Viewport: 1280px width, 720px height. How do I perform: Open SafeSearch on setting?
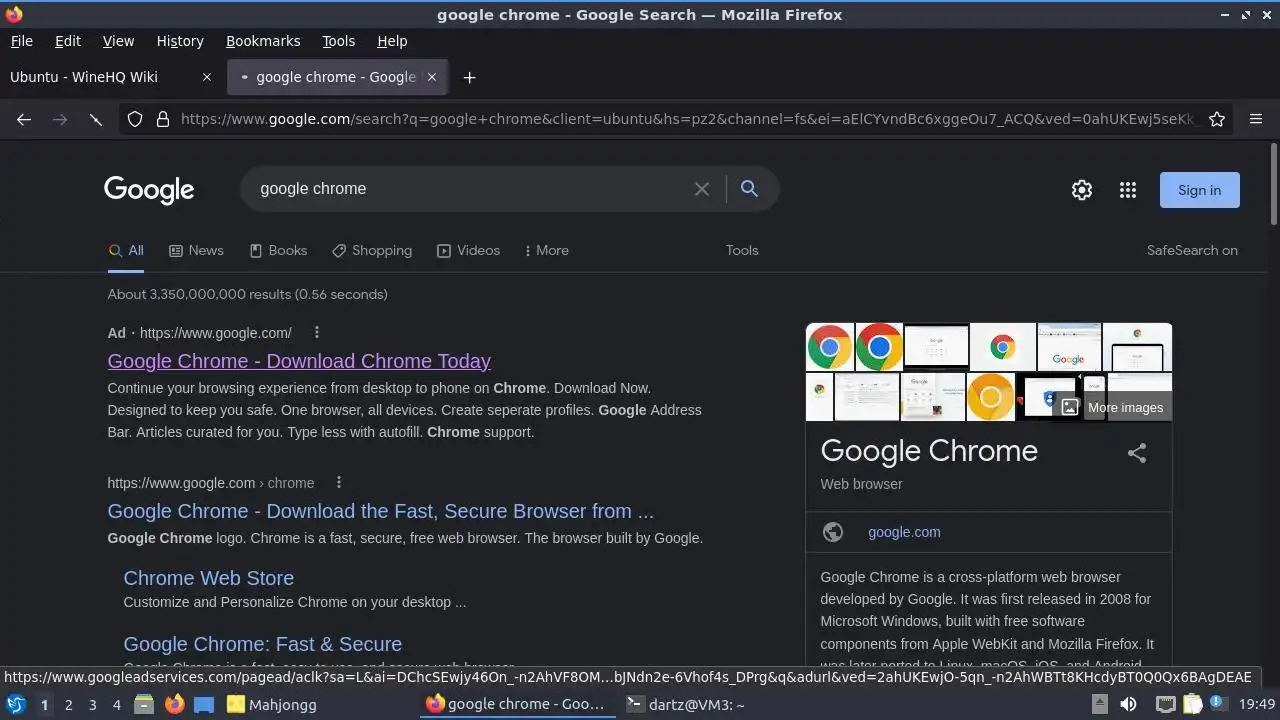1192,250
